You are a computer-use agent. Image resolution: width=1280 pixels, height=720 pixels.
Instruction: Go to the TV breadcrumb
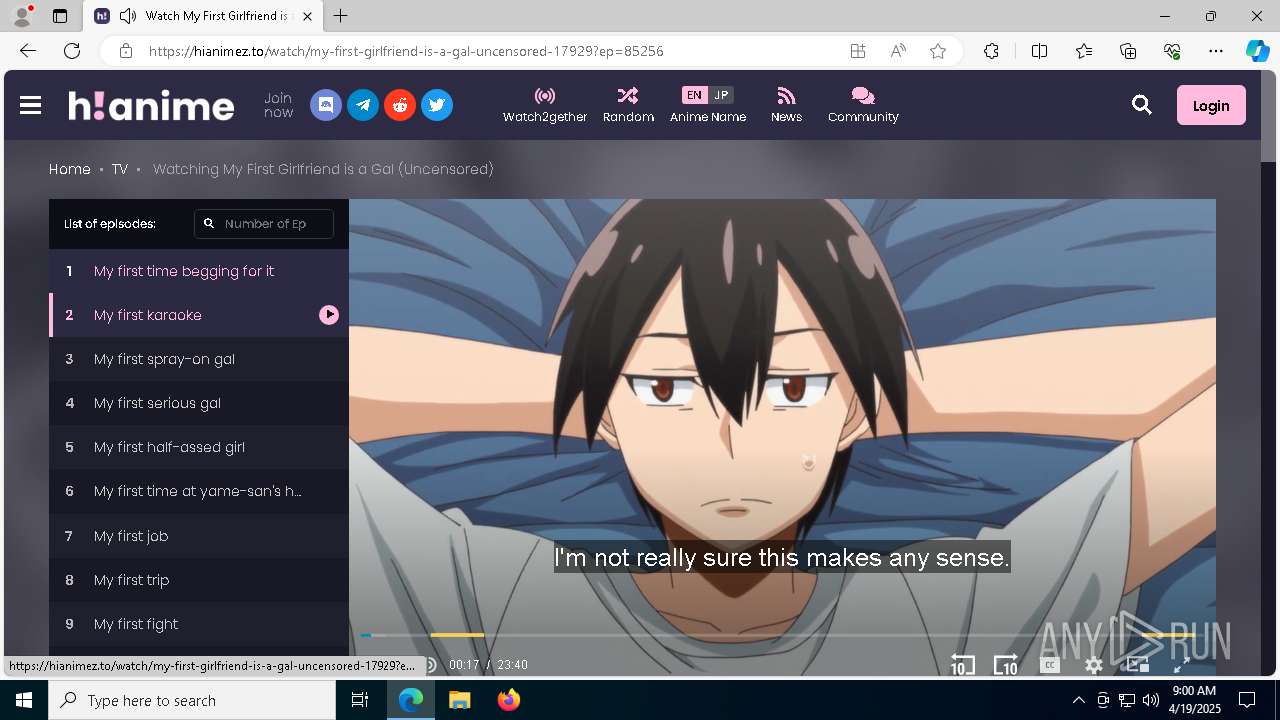point(120,169)
